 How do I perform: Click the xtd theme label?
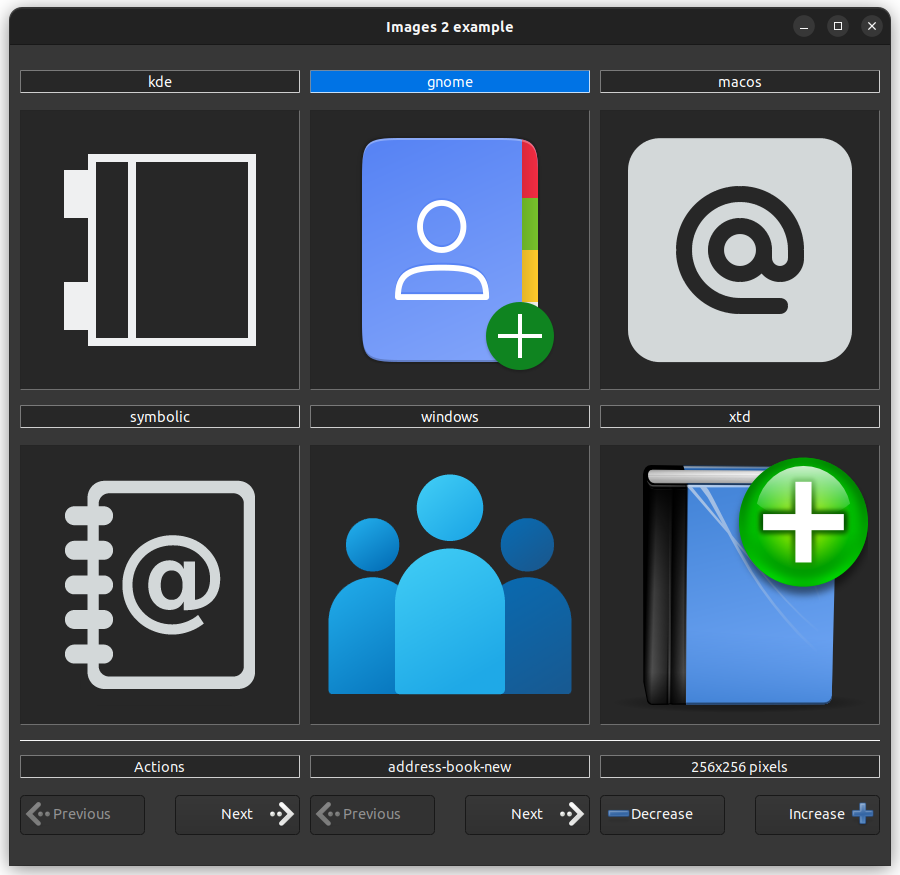pyautogui.click(x=740, y=417)
